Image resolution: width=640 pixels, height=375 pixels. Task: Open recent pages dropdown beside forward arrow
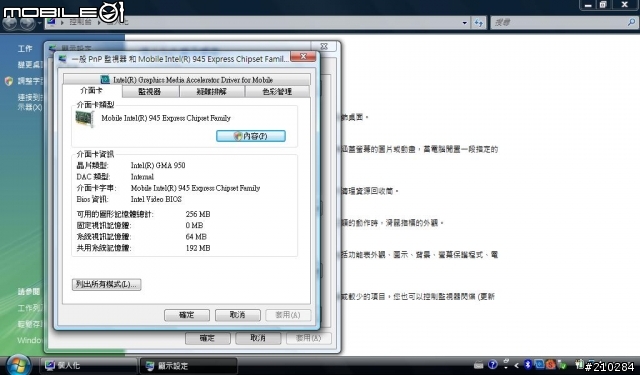coord(40,23)
